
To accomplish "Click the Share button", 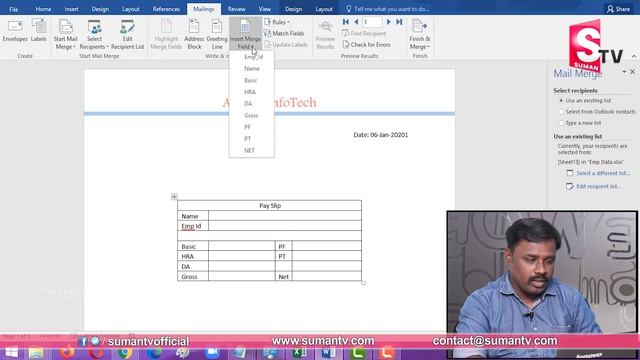I will (618, 9).
